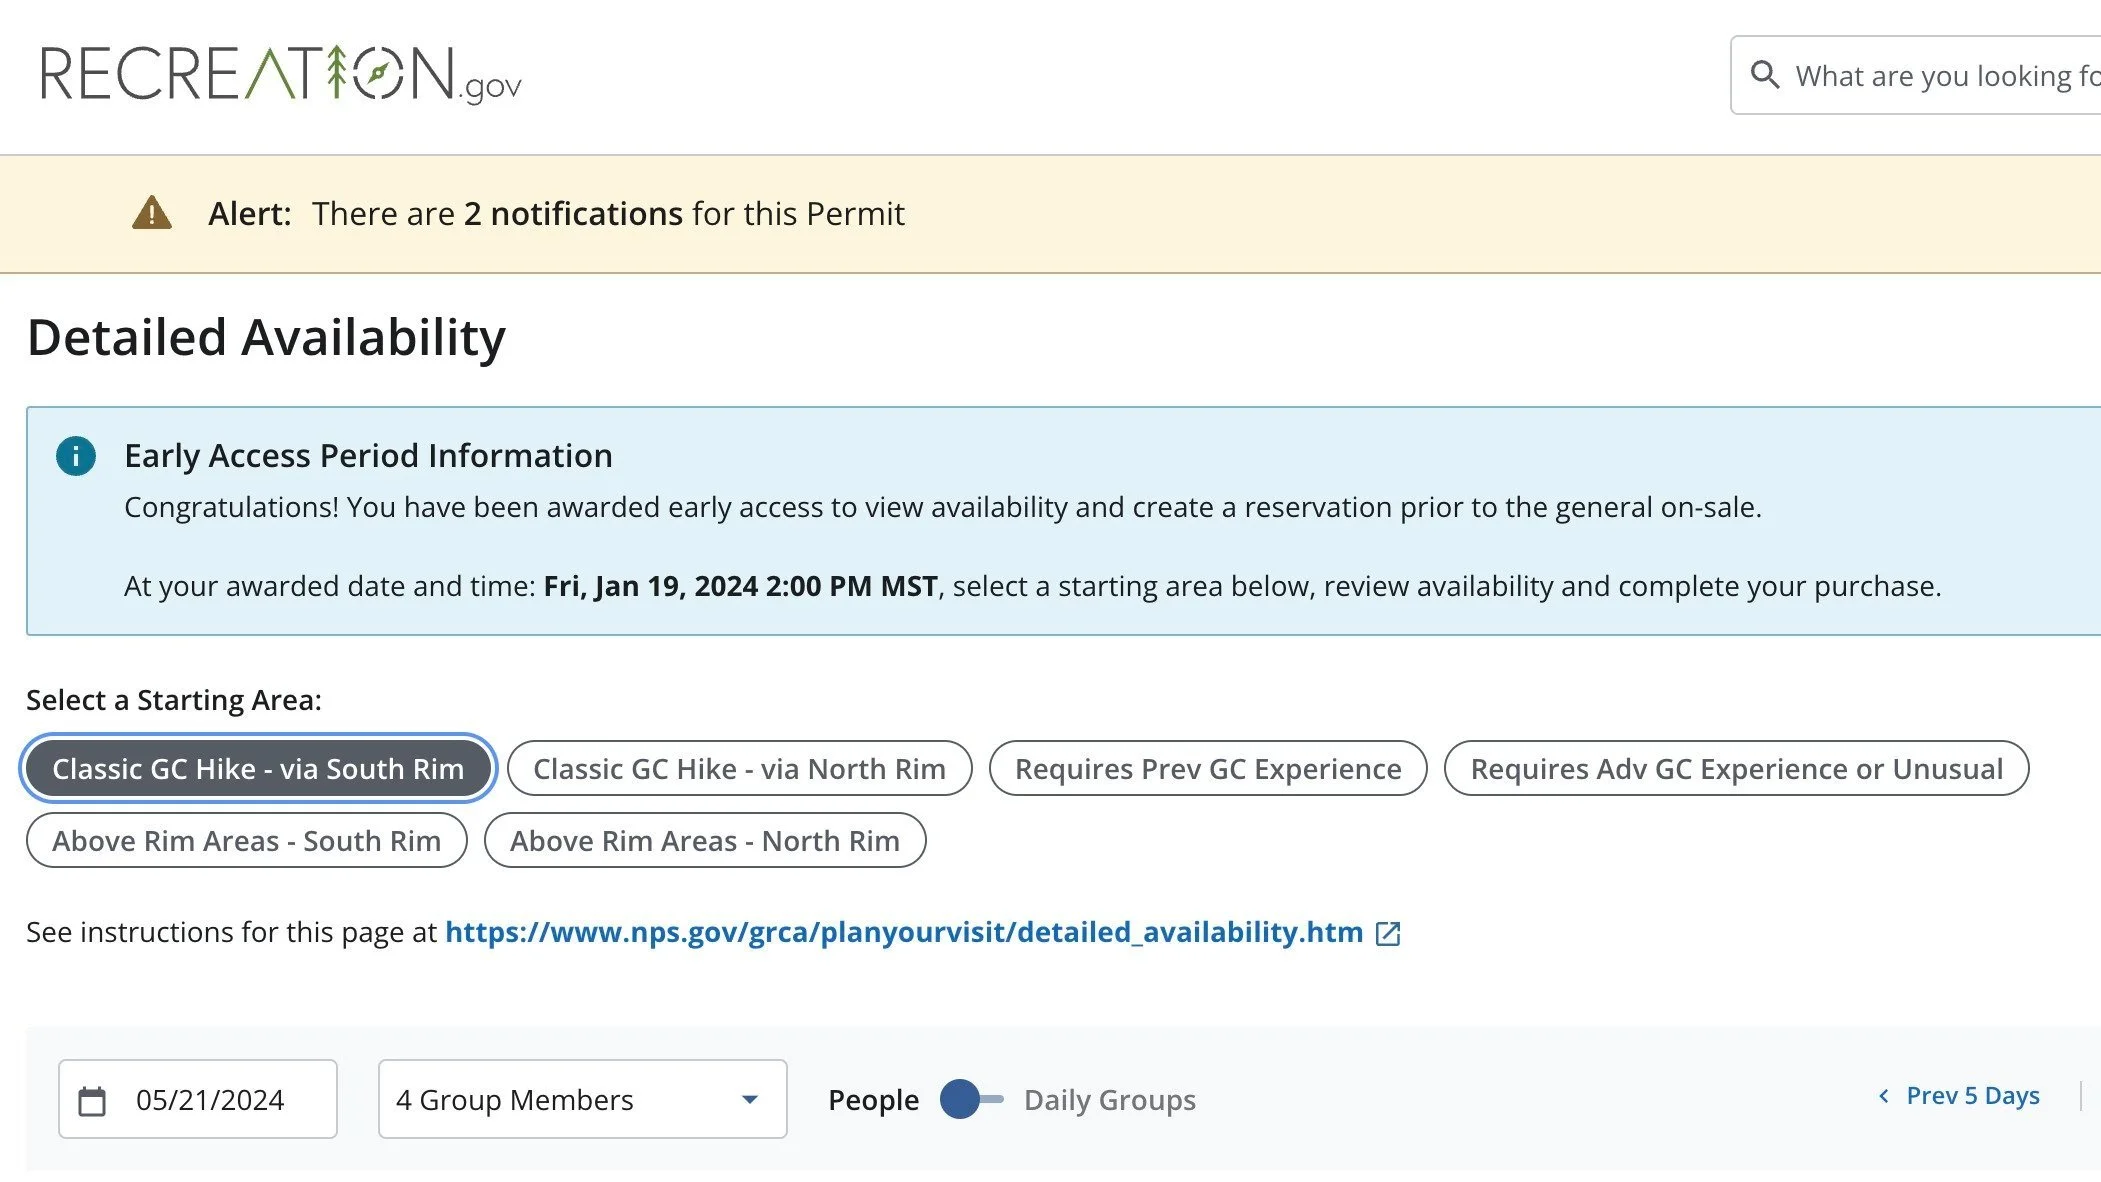The image size is (2101, 1182).
Task: Choose Requires Adv GC Experience or Unusual
Action: pyautogui.click(x=1736, y=768)
